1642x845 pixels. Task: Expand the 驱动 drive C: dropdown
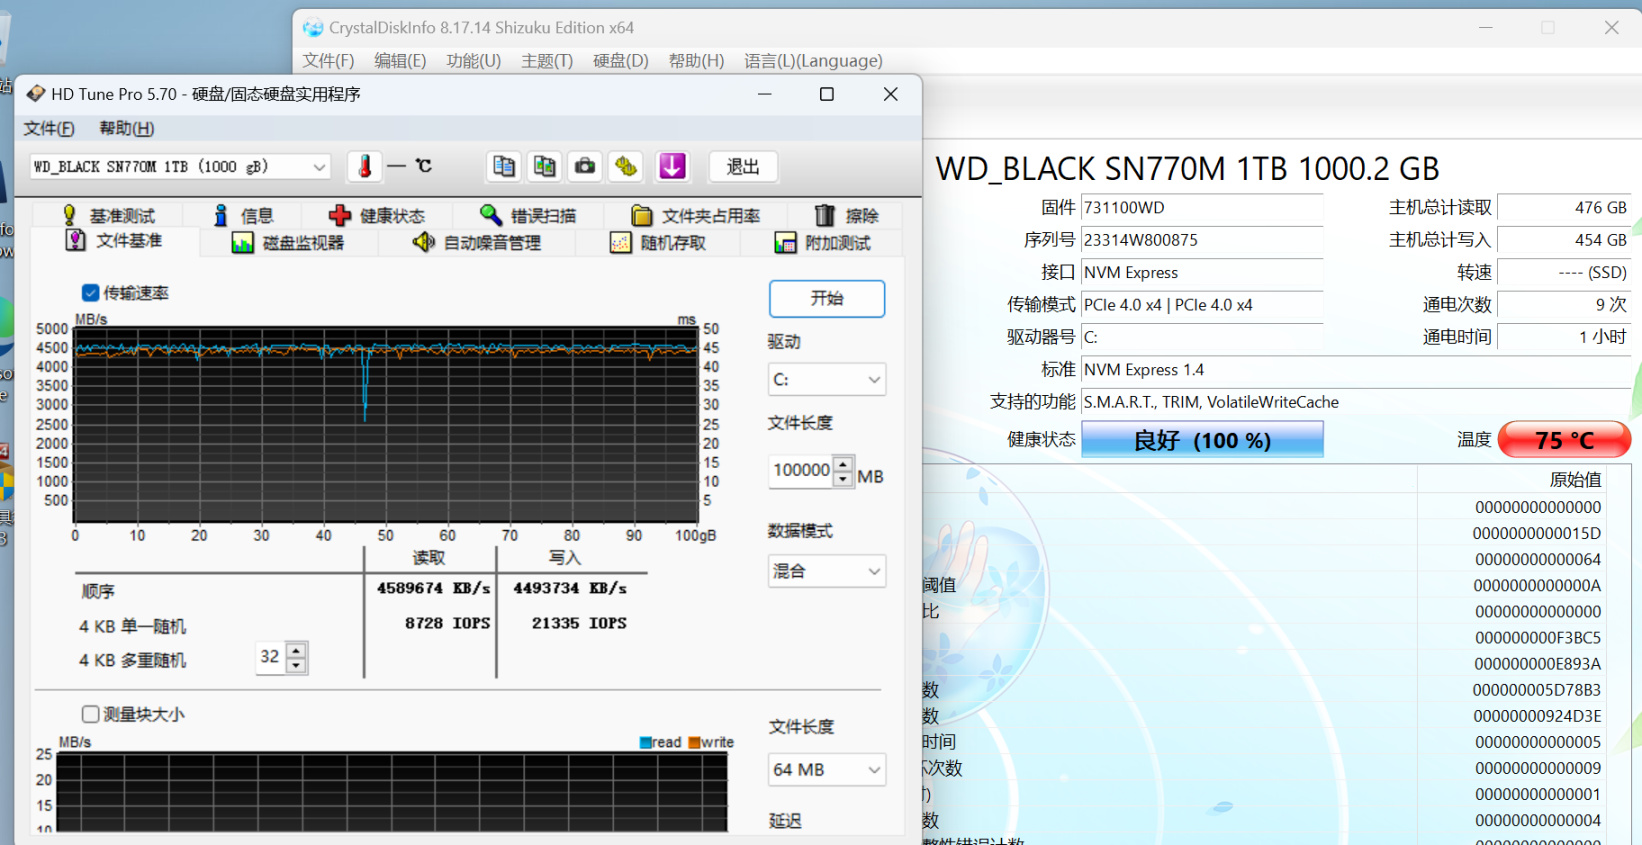(x=827, y=380)
